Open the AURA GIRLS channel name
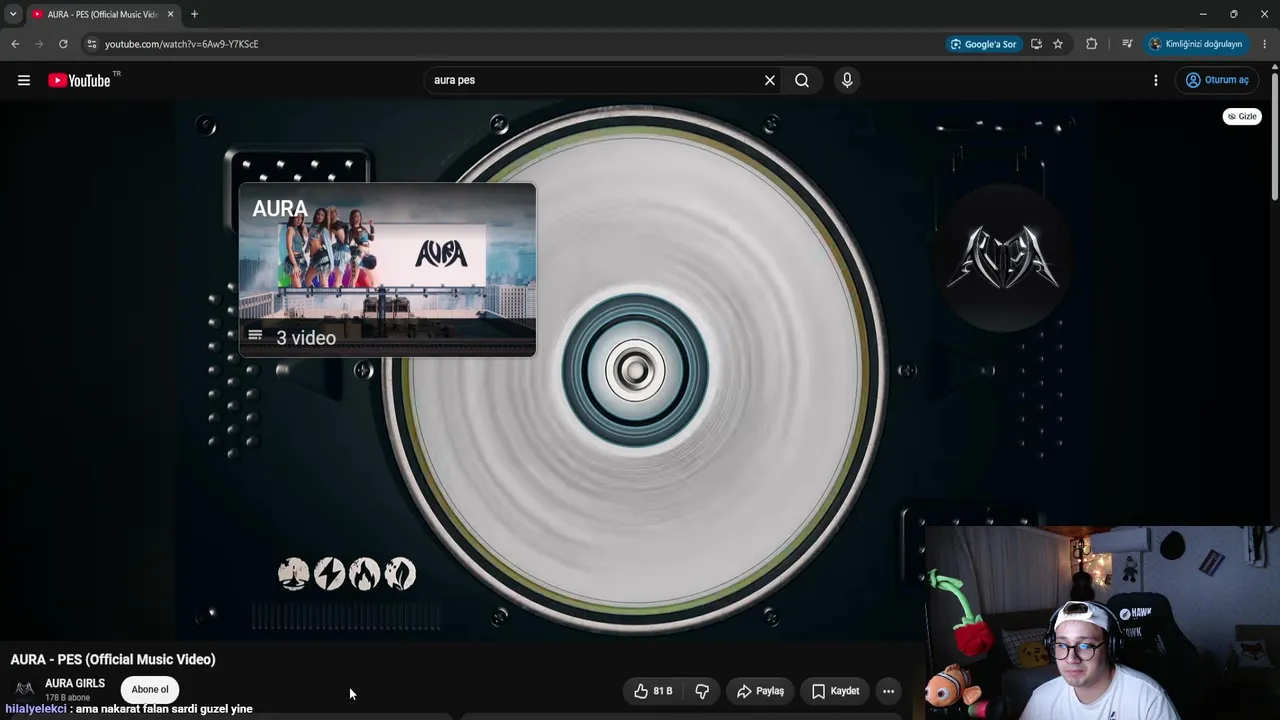This screenshot has width=1280, height=720. coord(75,683)
